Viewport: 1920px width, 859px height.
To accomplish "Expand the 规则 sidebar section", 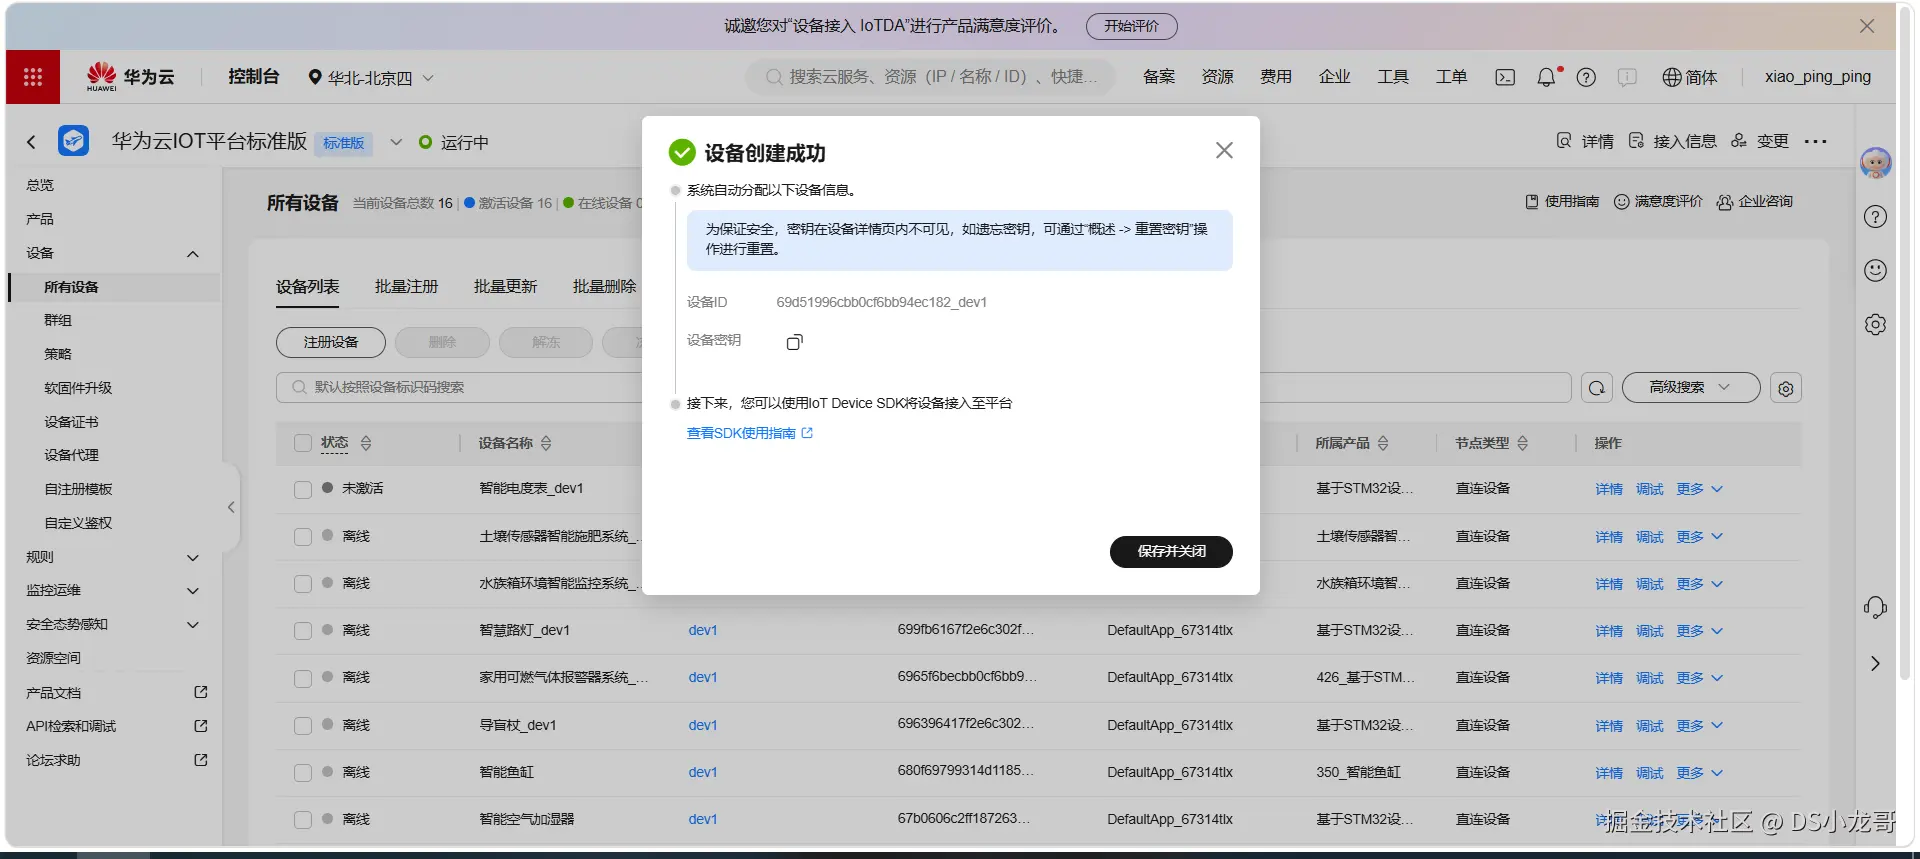I will tap(193, 557).
